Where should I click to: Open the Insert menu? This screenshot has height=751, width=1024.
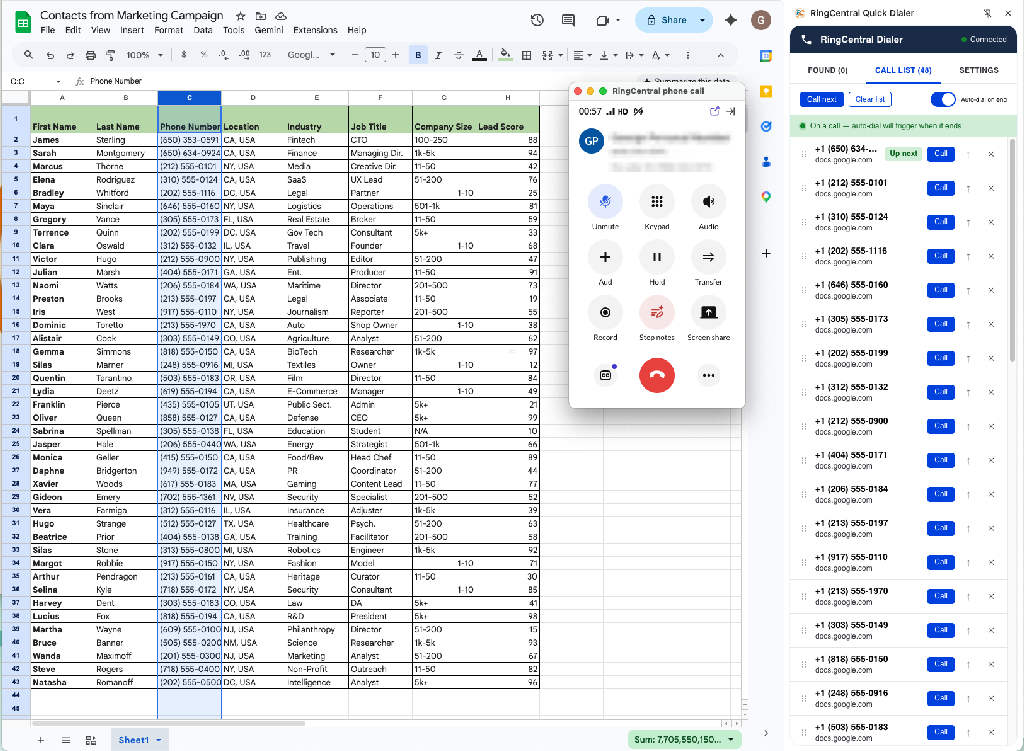click(132, 30)
